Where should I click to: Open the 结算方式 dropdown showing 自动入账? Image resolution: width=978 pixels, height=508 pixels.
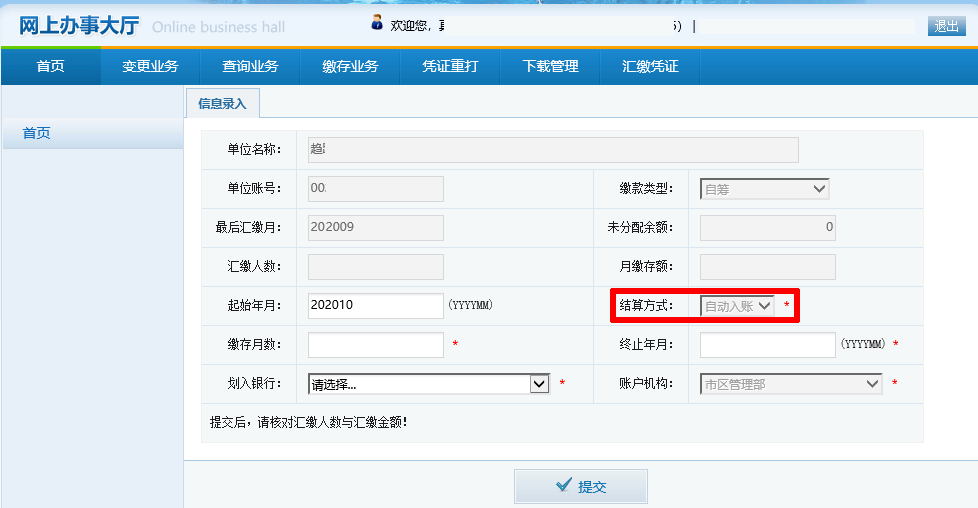point(737,306)
